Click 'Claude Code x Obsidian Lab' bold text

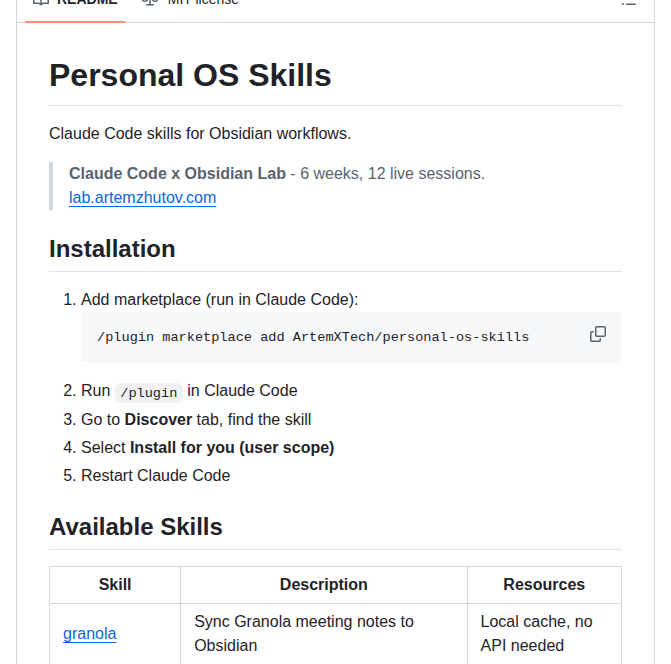(177, 173)
